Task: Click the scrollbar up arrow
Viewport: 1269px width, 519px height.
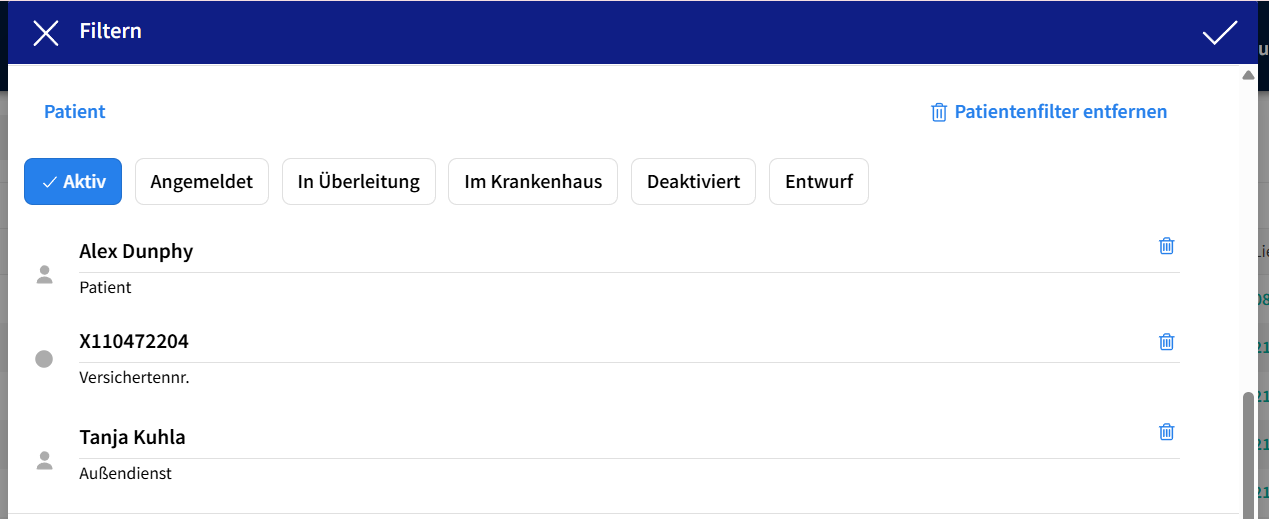Action: point(1248,76)
